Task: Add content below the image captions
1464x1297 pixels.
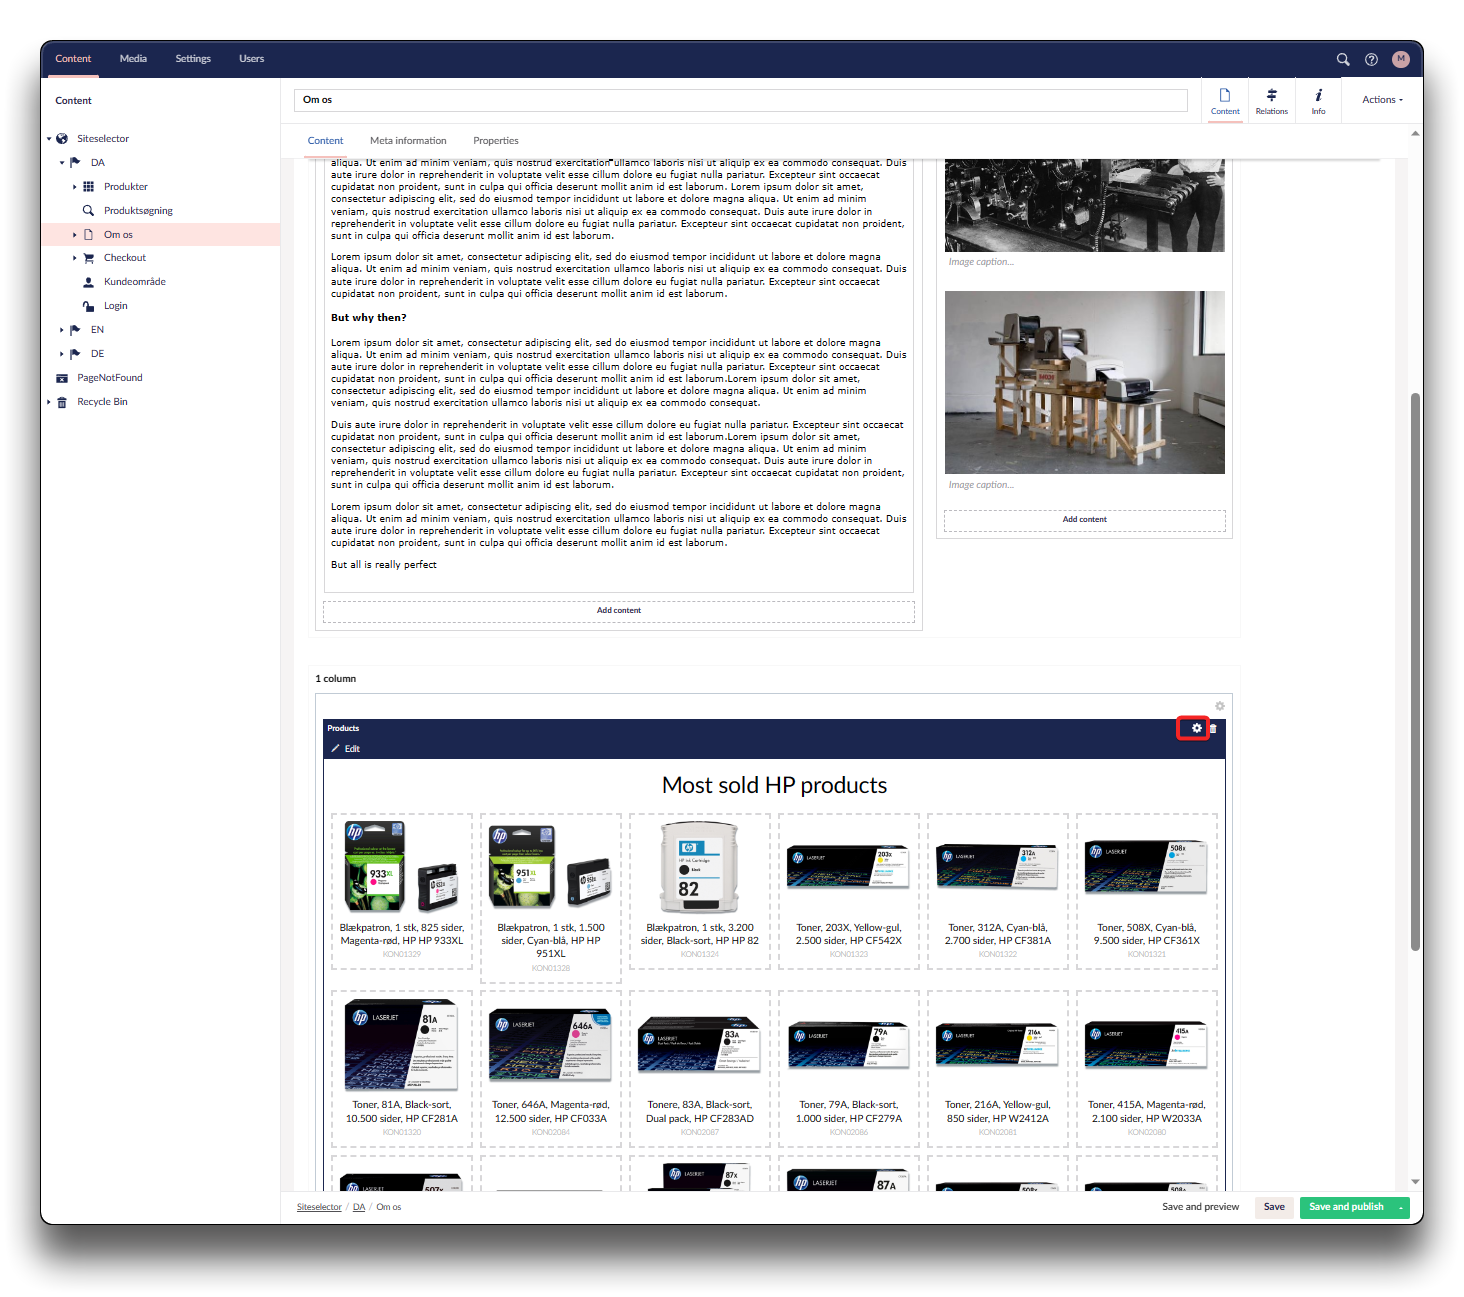Action: point(1084,520)
